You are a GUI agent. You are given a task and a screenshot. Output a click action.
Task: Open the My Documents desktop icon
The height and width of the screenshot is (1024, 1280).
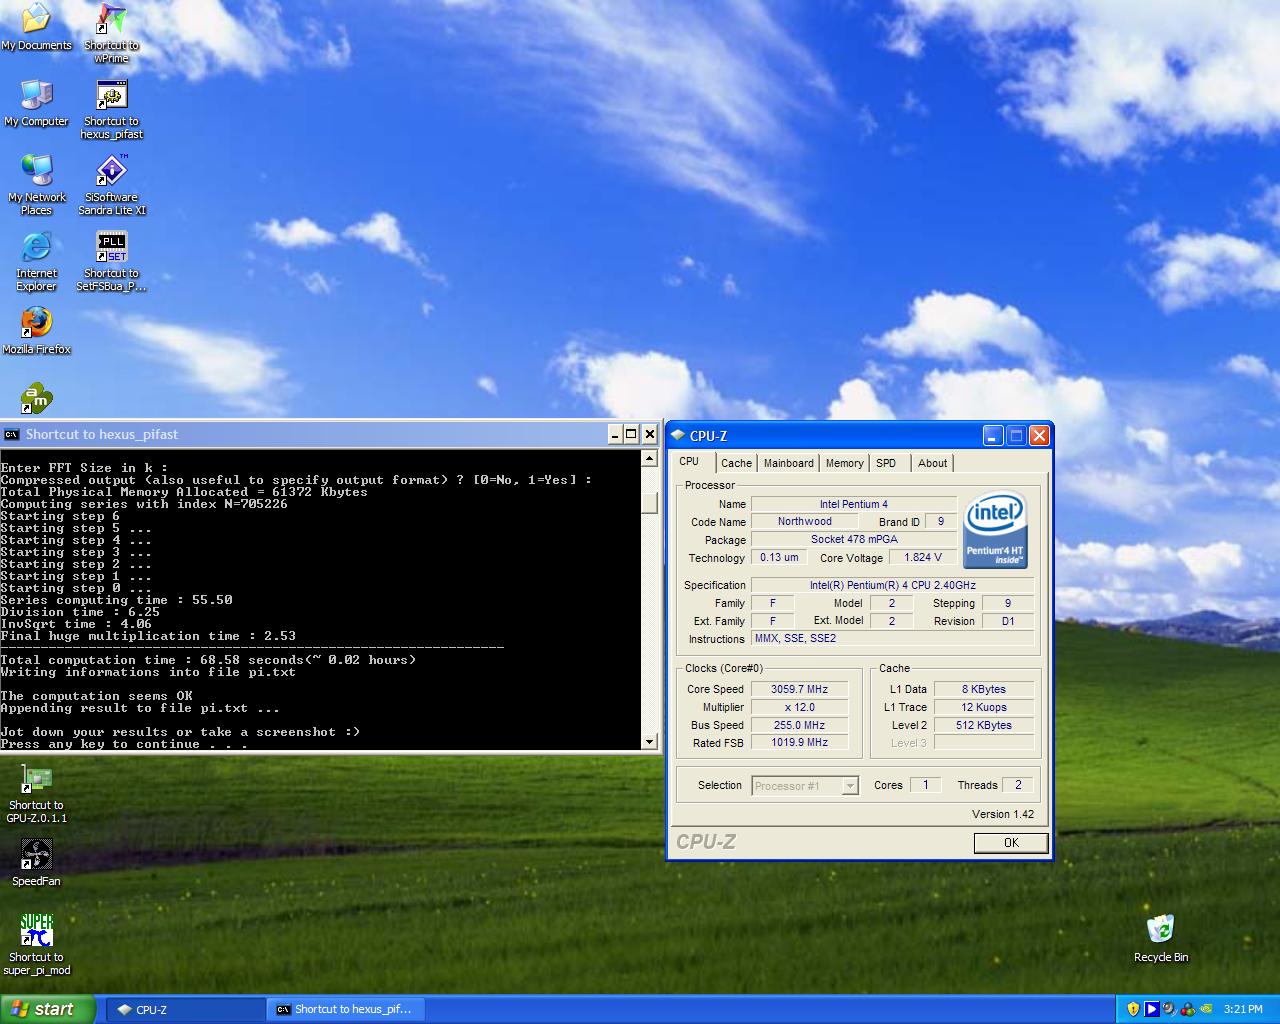coord(36,27)
